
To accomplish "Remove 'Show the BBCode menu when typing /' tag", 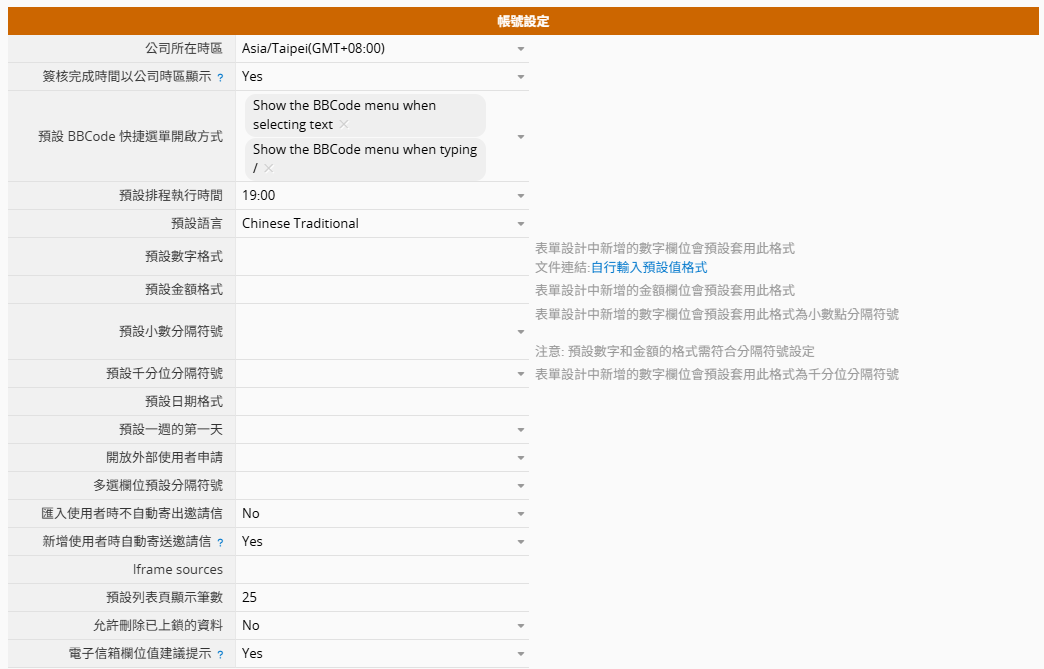I will pyautogui.click(x=268, y=168).
